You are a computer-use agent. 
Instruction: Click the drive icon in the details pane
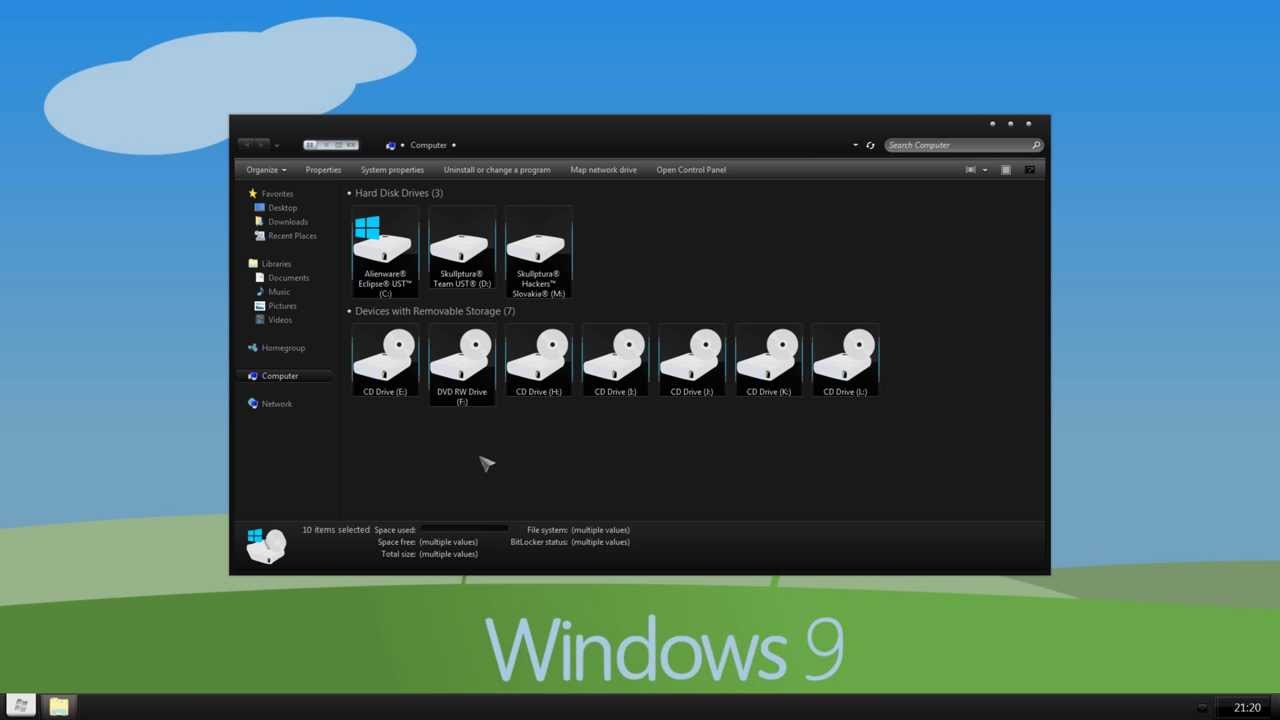[x=266, y=546]
